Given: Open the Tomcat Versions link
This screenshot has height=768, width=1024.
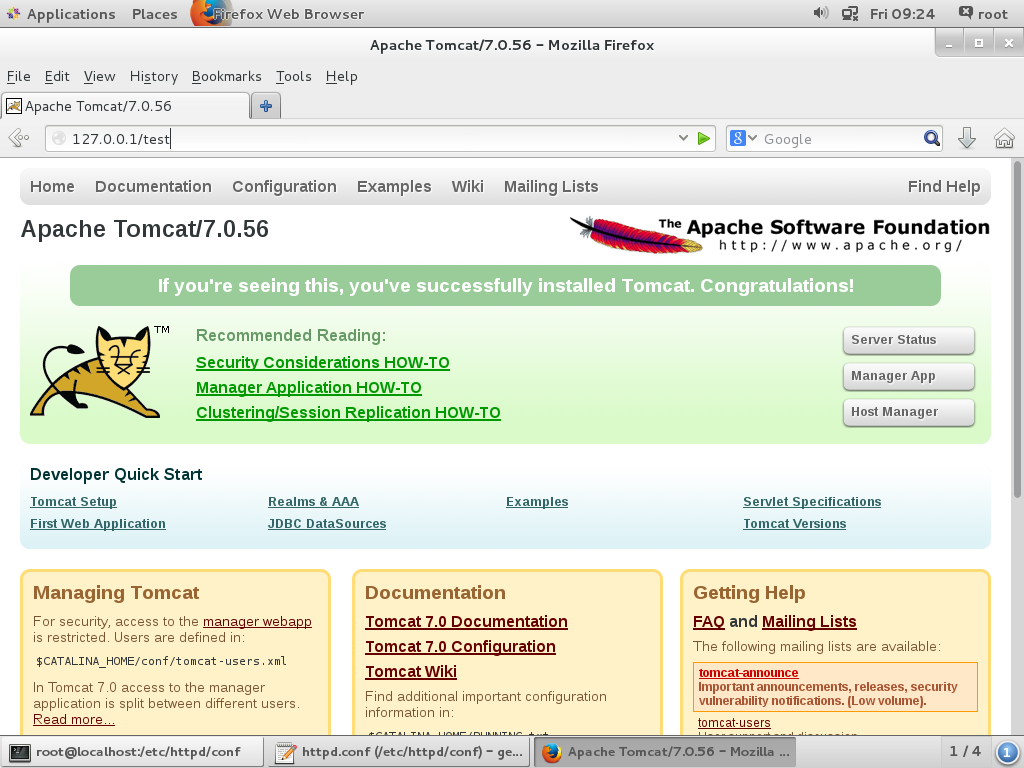Looking at the screenshot, I should click(795, 524).
